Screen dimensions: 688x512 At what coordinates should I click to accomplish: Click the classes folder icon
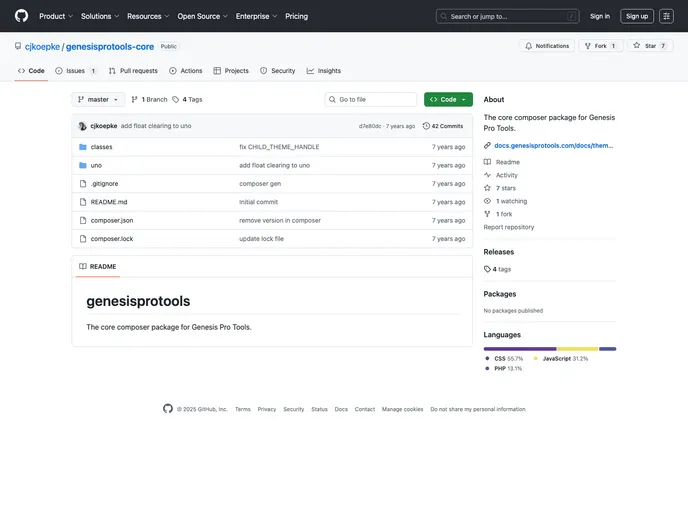[82, 147]
